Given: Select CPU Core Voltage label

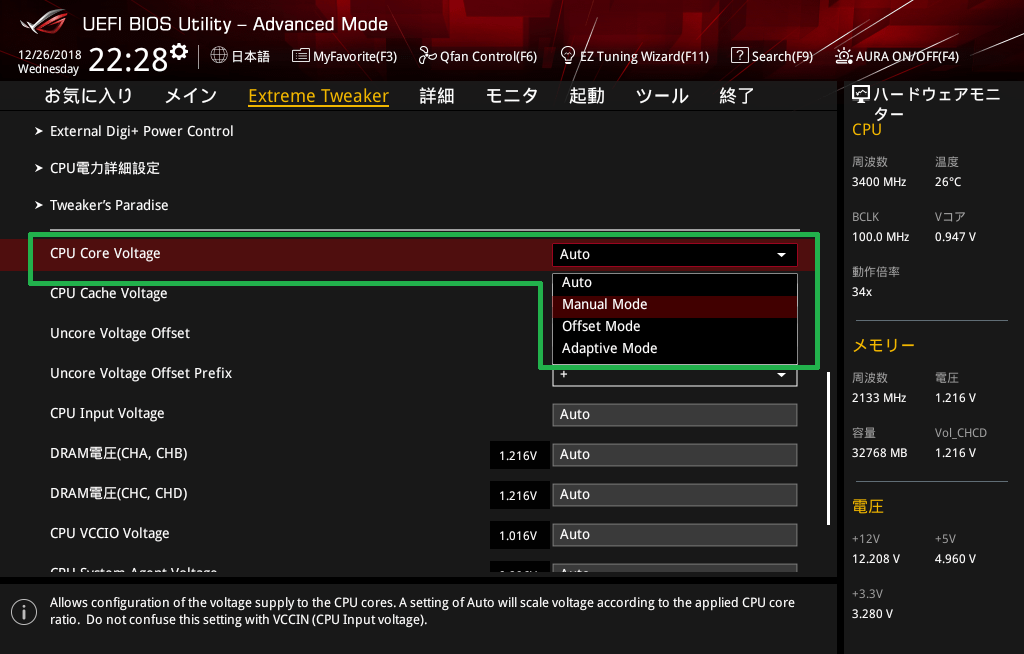Looking at the screenshot, I should [x=105, y=253].
